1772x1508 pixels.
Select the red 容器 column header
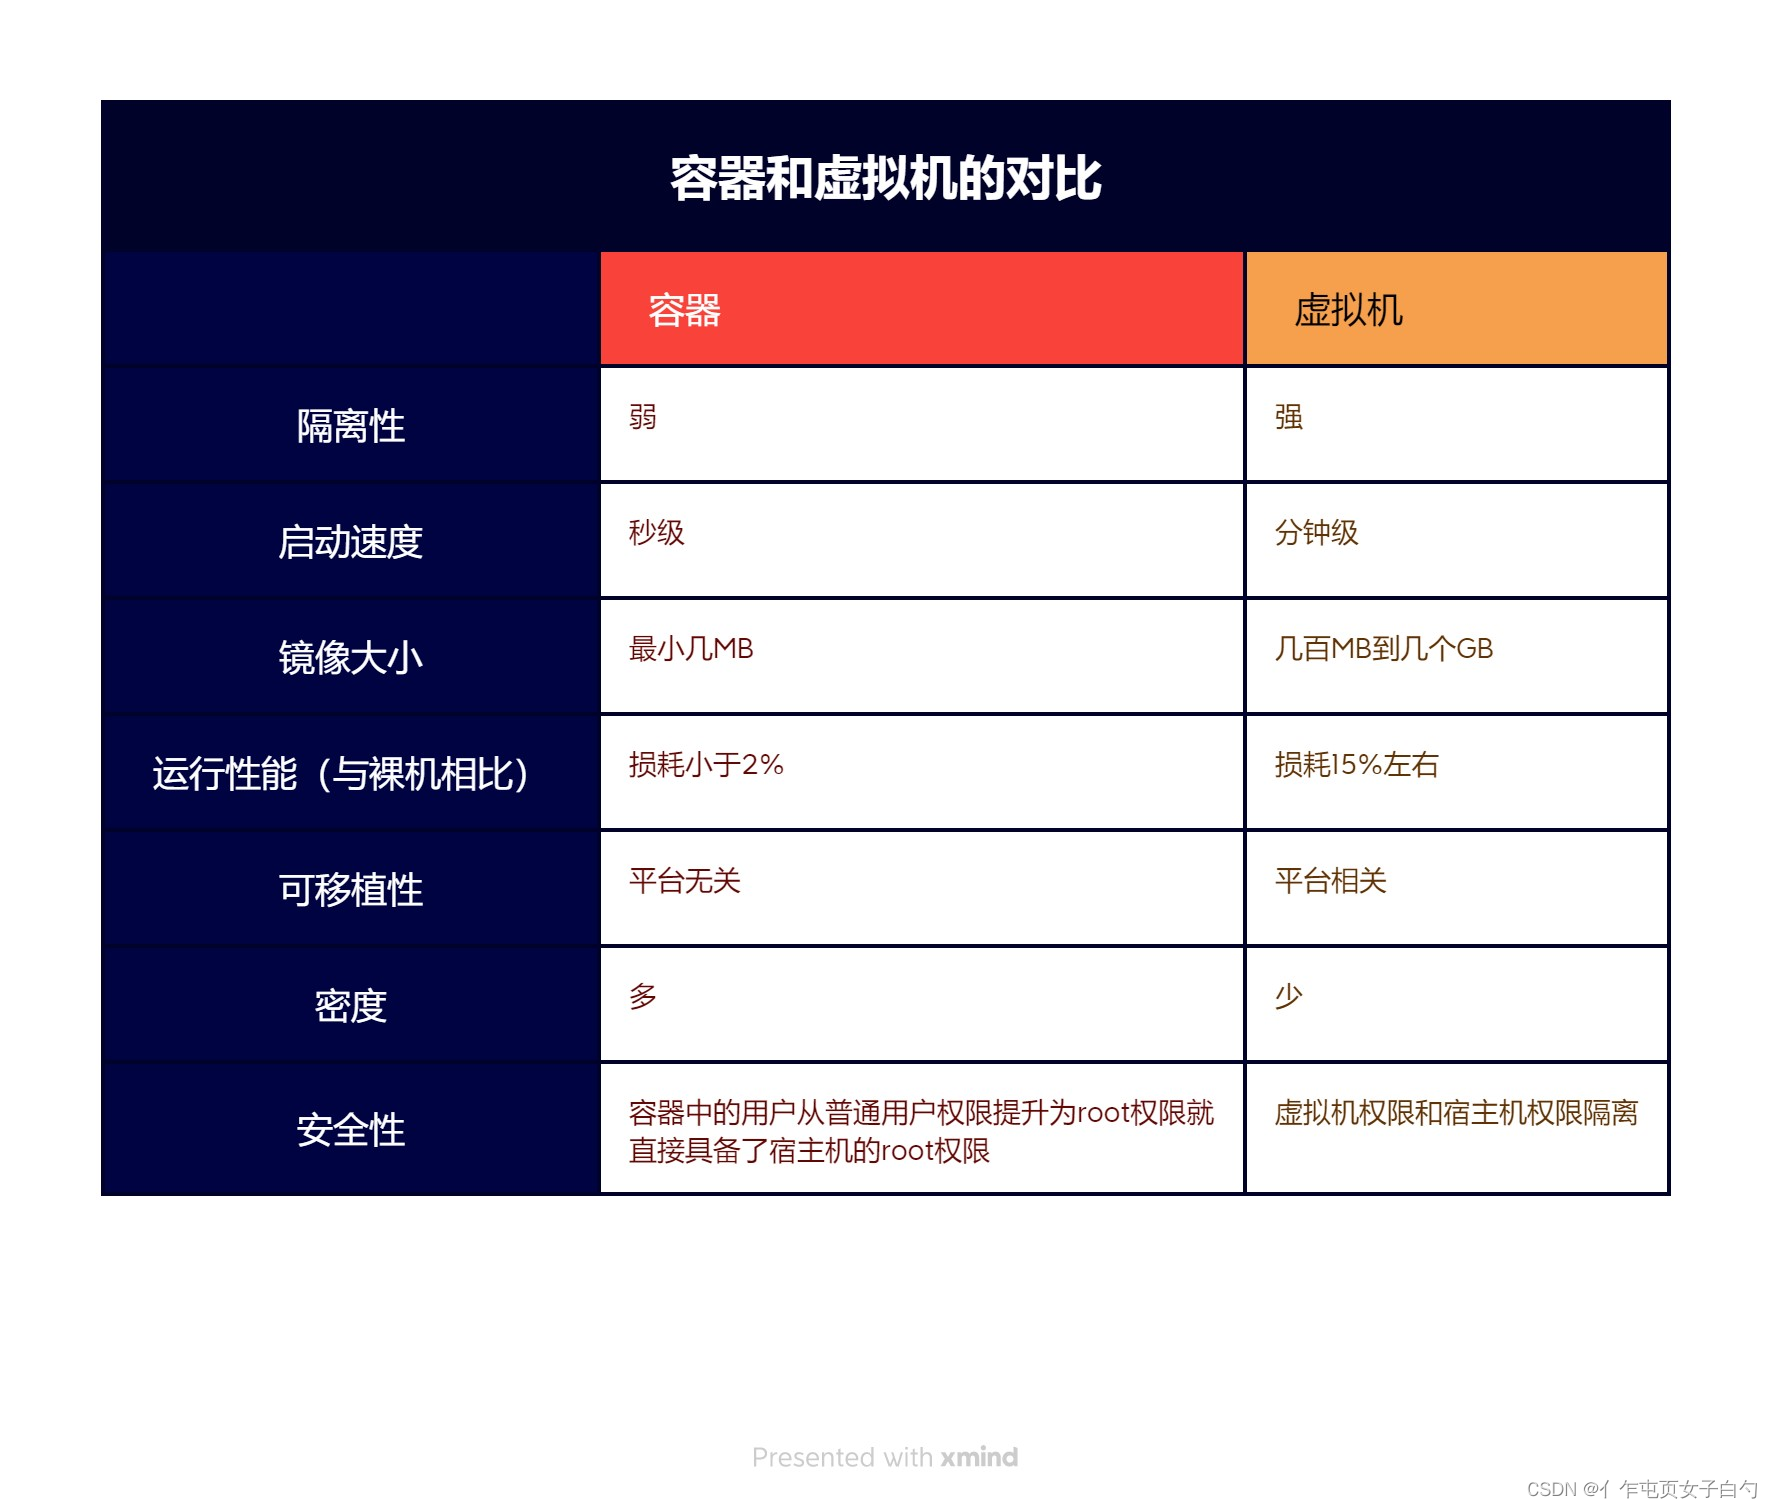pos(921,309)
